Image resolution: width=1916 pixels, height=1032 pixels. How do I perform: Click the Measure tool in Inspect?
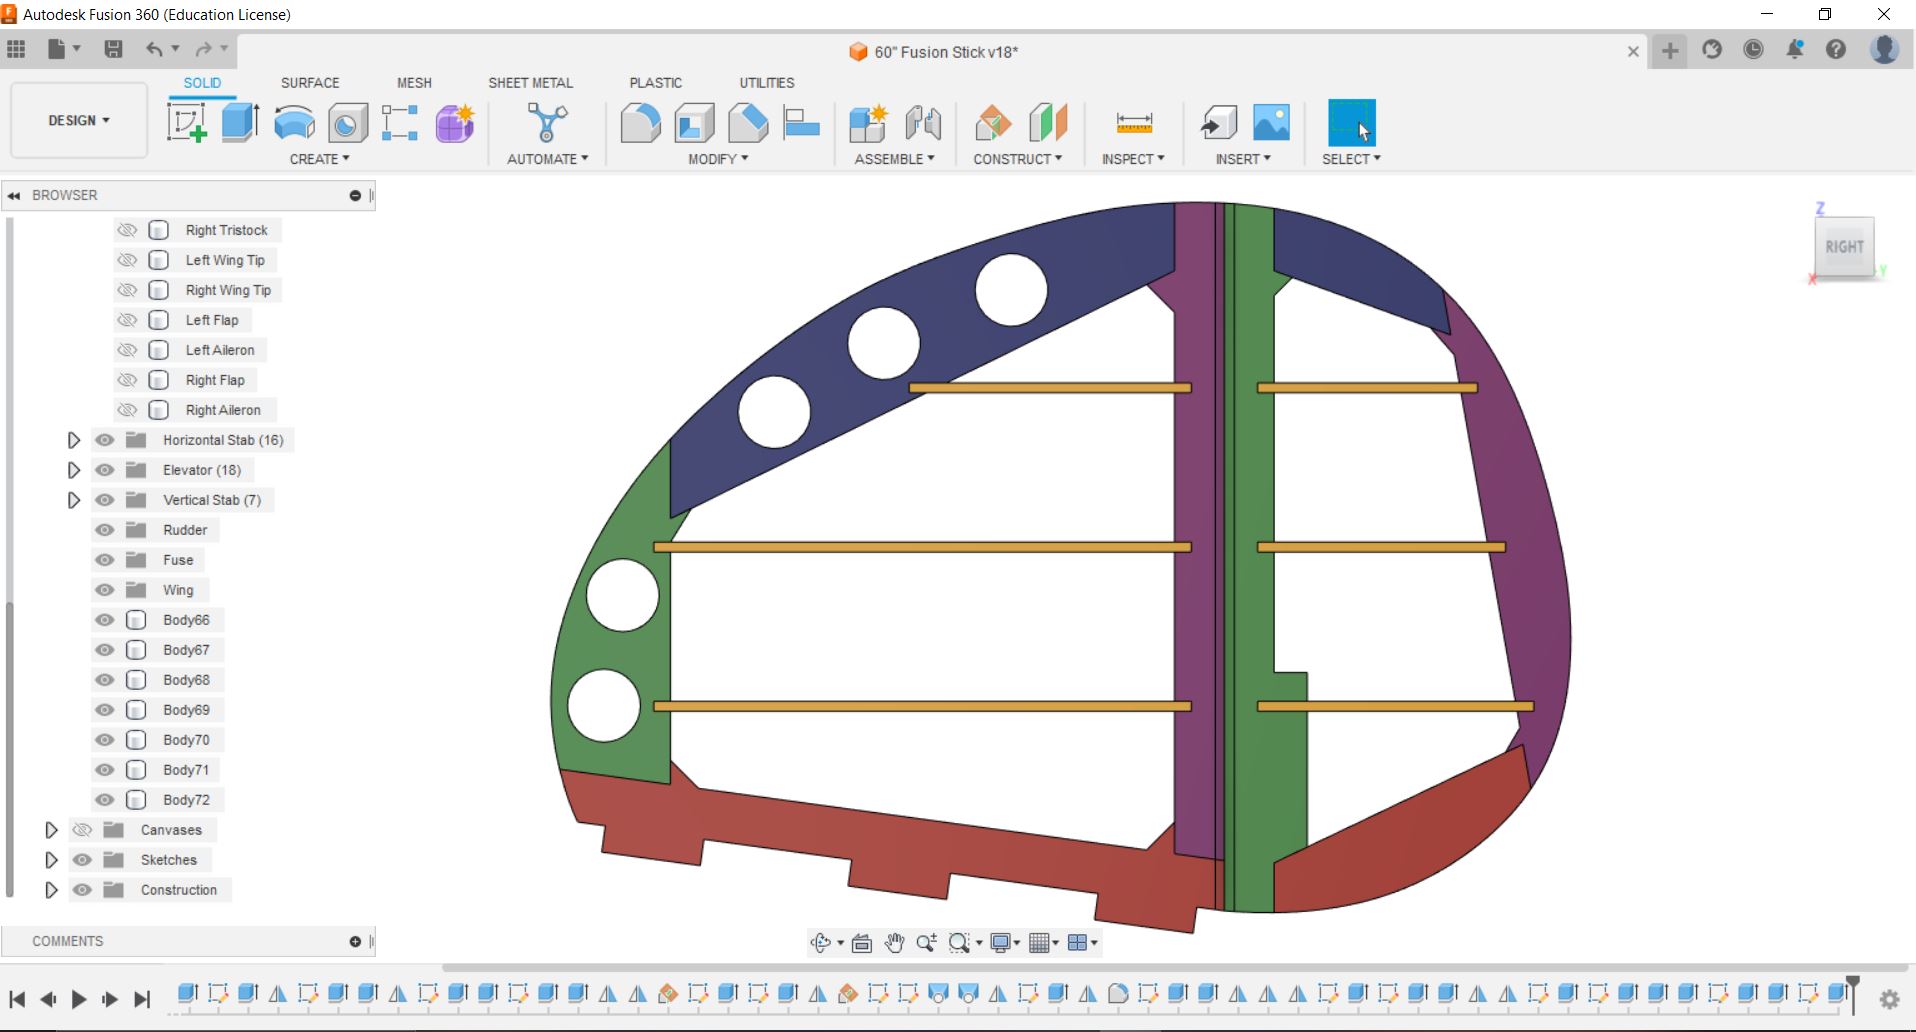click(1134, 123)
